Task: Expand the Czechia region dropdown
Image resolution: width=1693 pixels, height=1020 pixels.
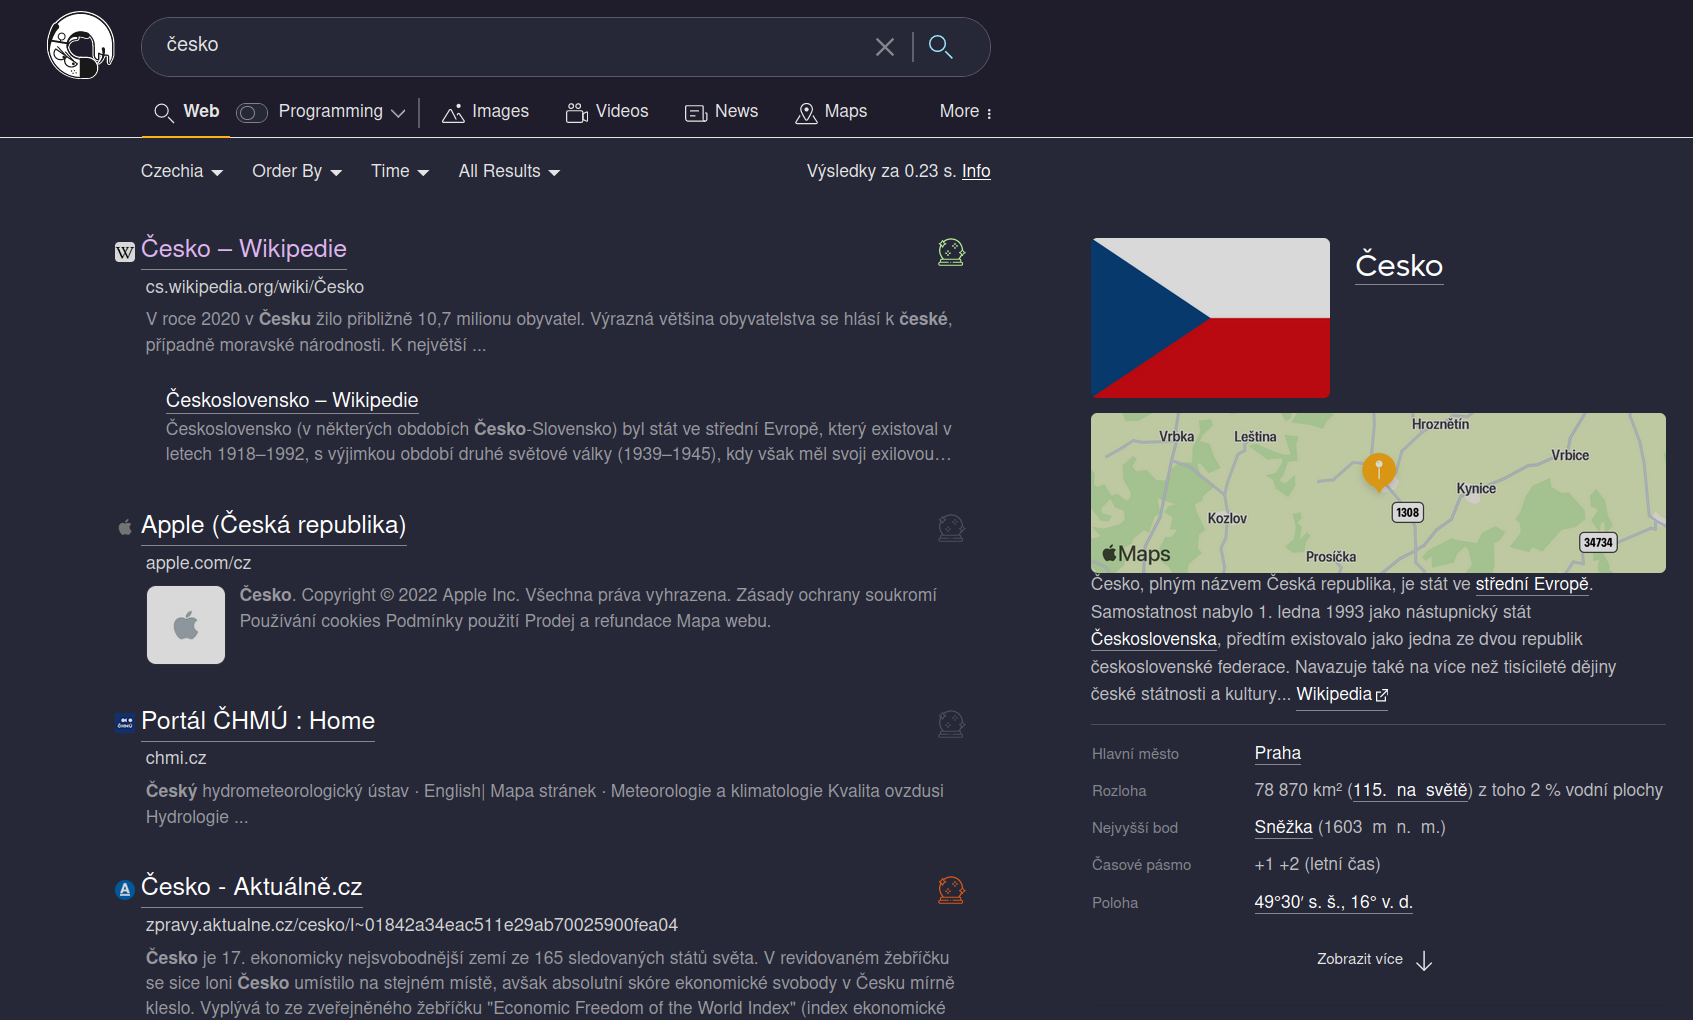Action: pos(181,172)
